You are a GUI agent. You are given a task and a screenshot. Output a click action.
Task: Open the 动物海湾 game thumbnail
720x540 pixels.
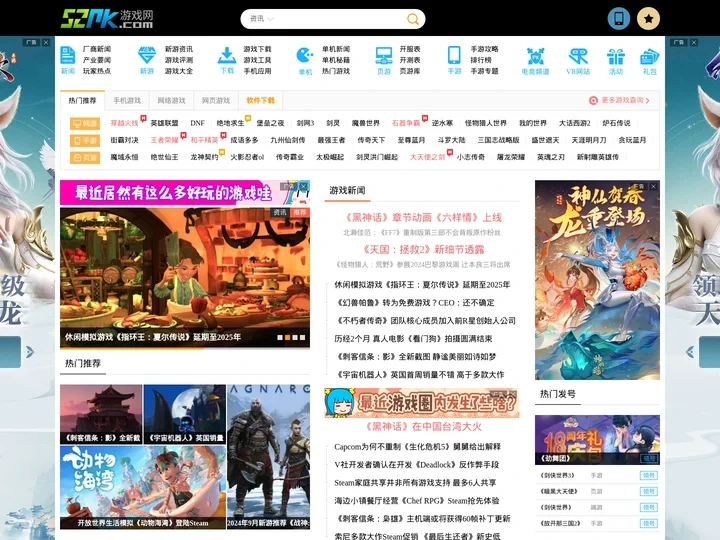(x=143, y=488)
